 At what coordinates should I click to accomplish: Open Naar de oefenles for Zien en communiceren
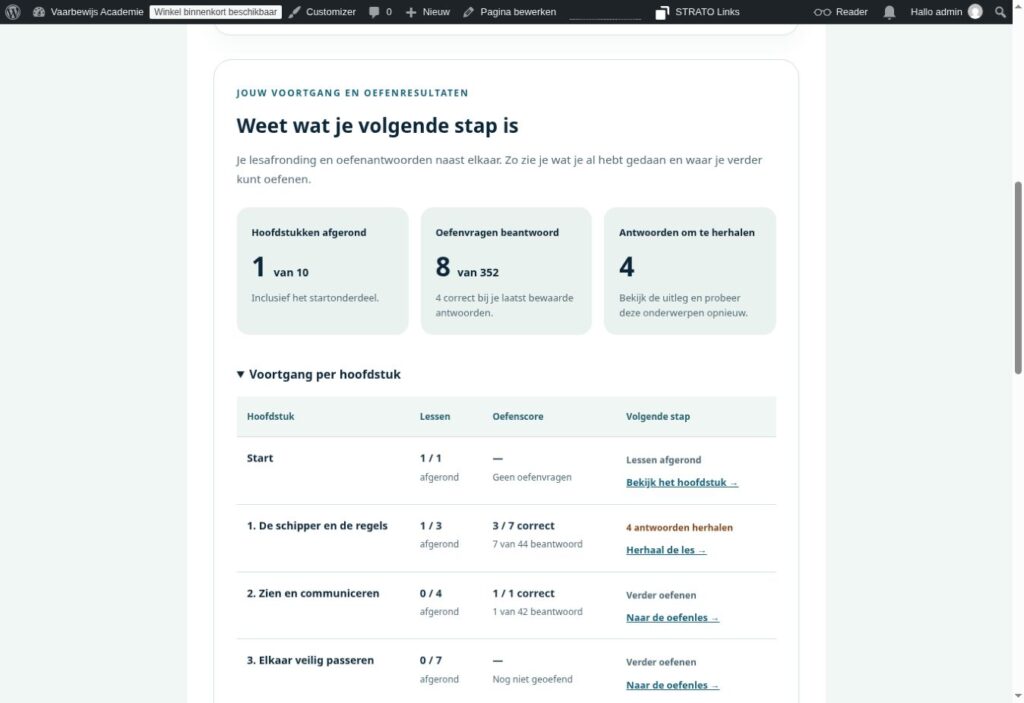point(673,618)
